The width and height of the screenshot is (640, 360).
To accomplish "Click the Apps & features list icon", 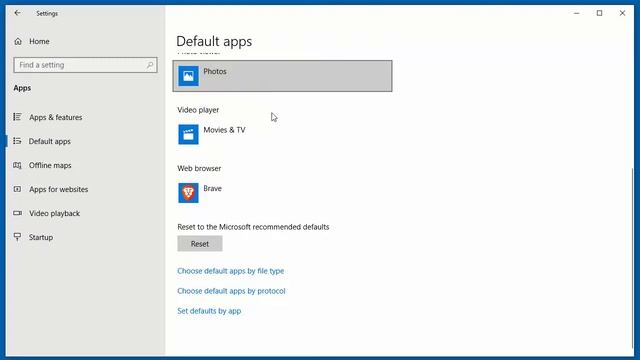I will tap(17, 117).
